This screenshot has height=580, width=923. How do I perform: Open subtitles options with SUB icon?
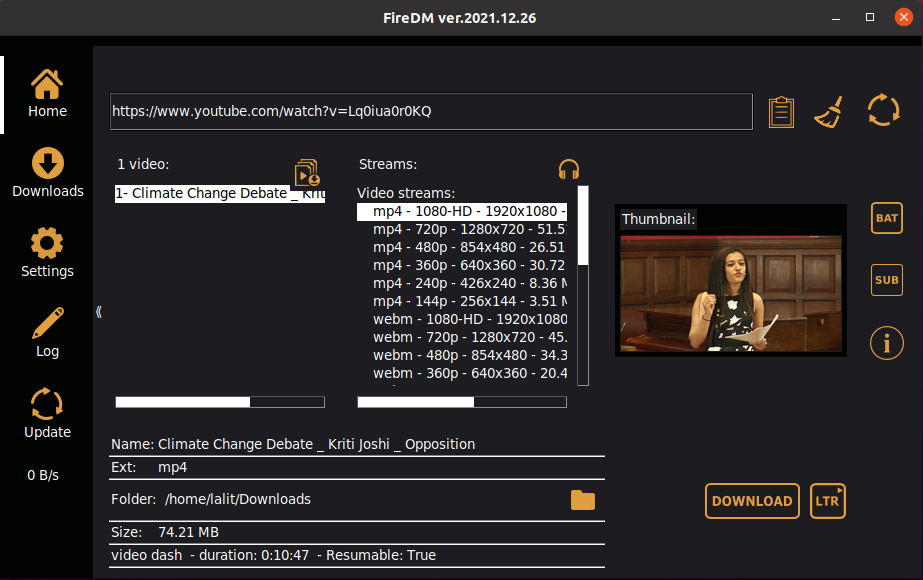pyautogui.click(x=886, y=280)
